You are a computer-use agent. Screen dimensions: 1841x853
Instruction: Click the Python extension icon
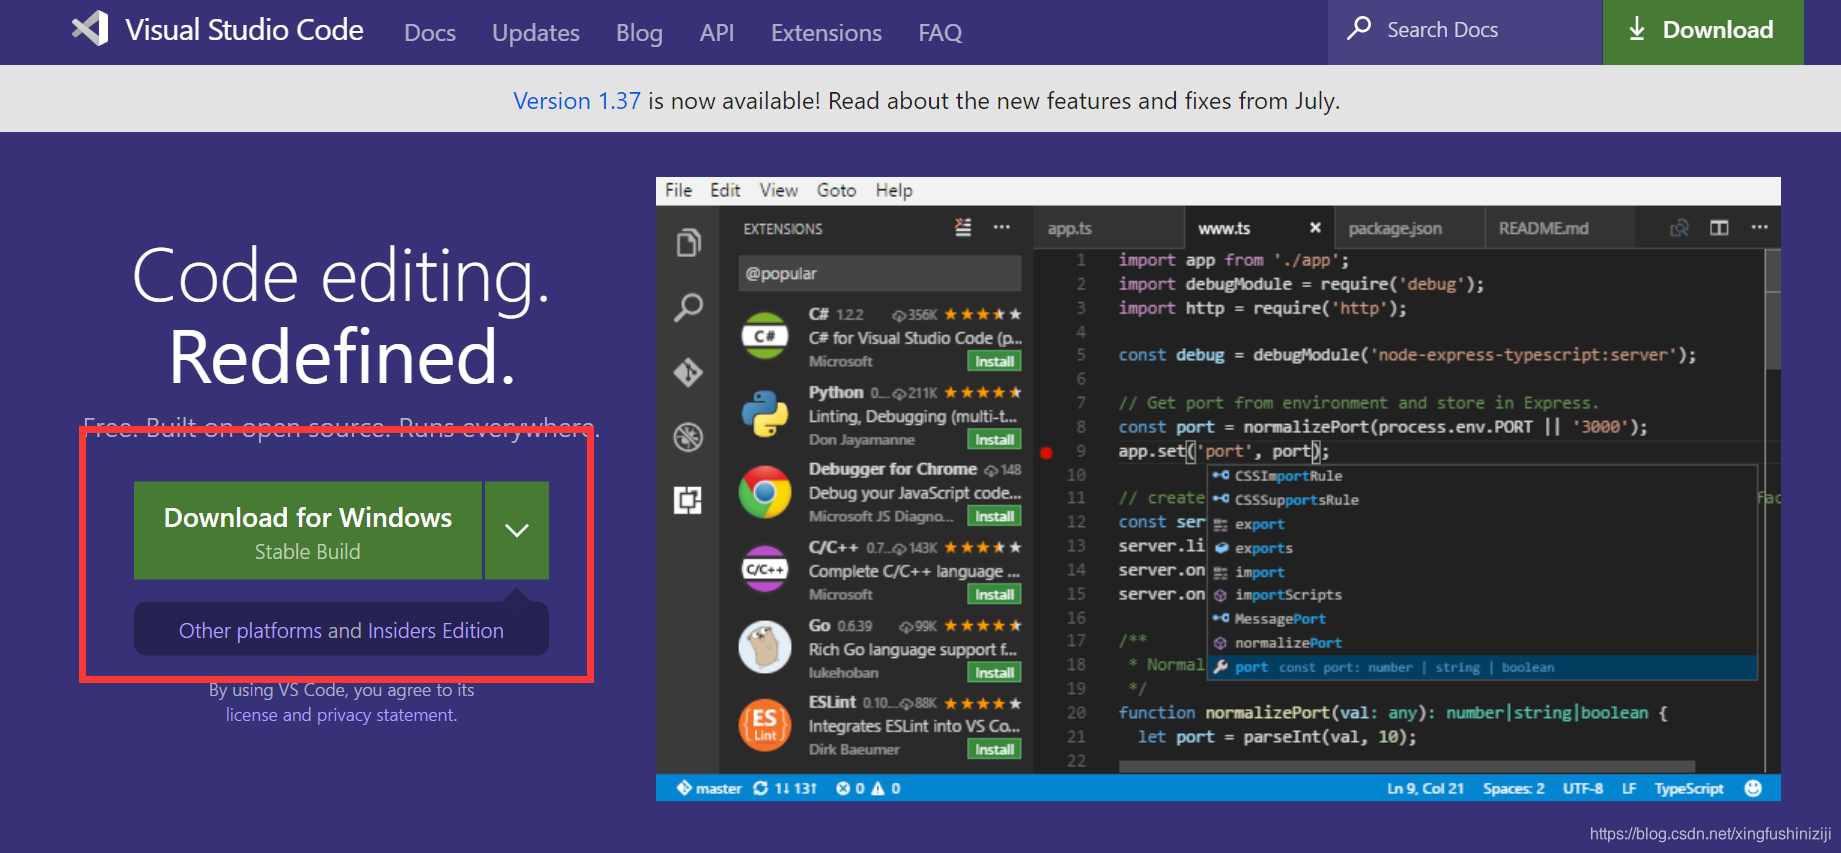pyautogui.click(x=765, y=414)
